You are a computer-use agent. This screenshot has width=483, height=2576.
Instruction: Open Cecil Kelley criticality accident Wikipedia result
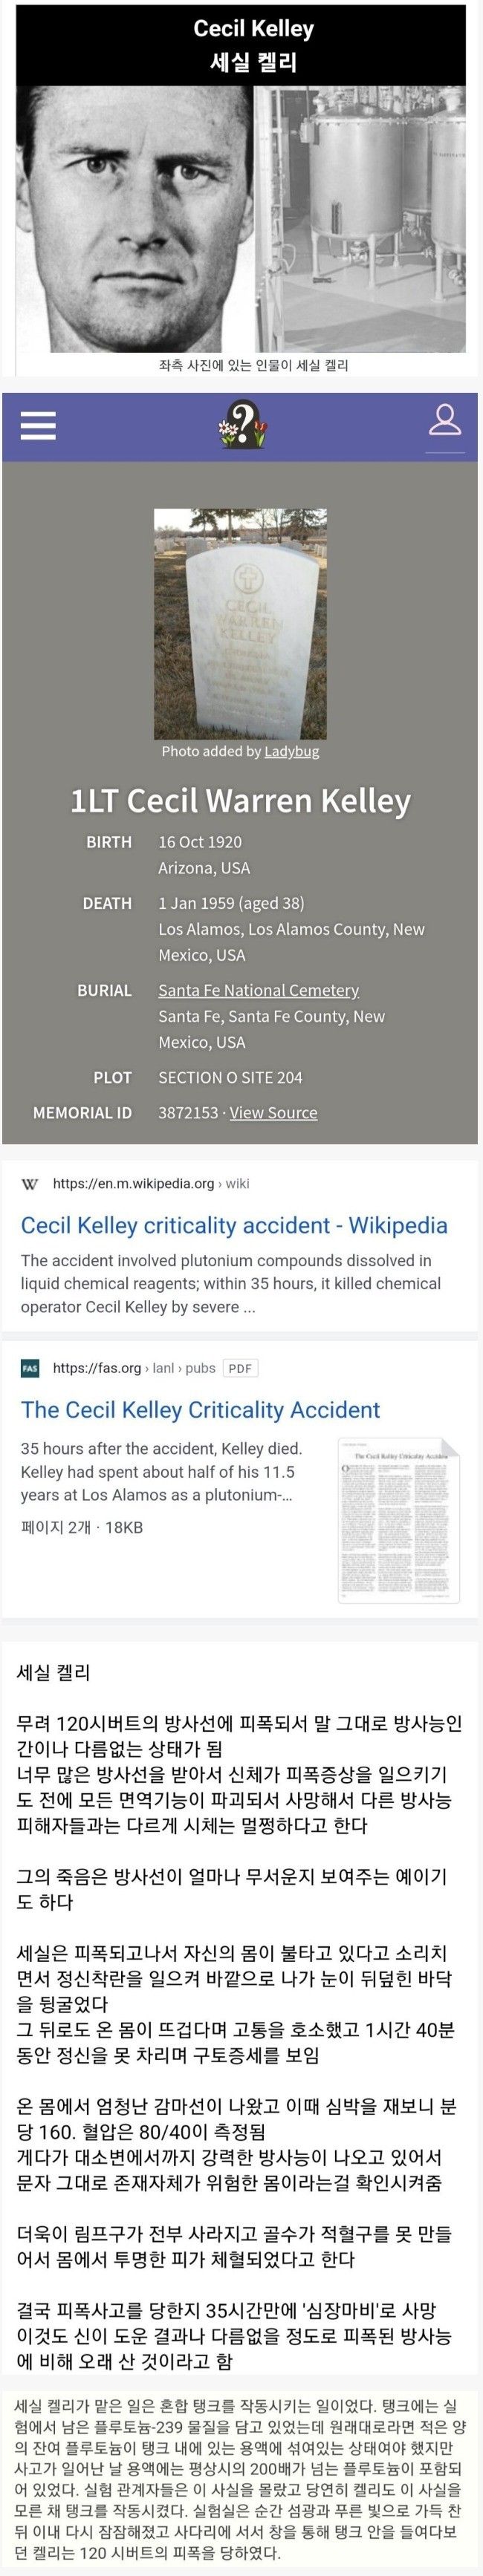point(234,1225)
